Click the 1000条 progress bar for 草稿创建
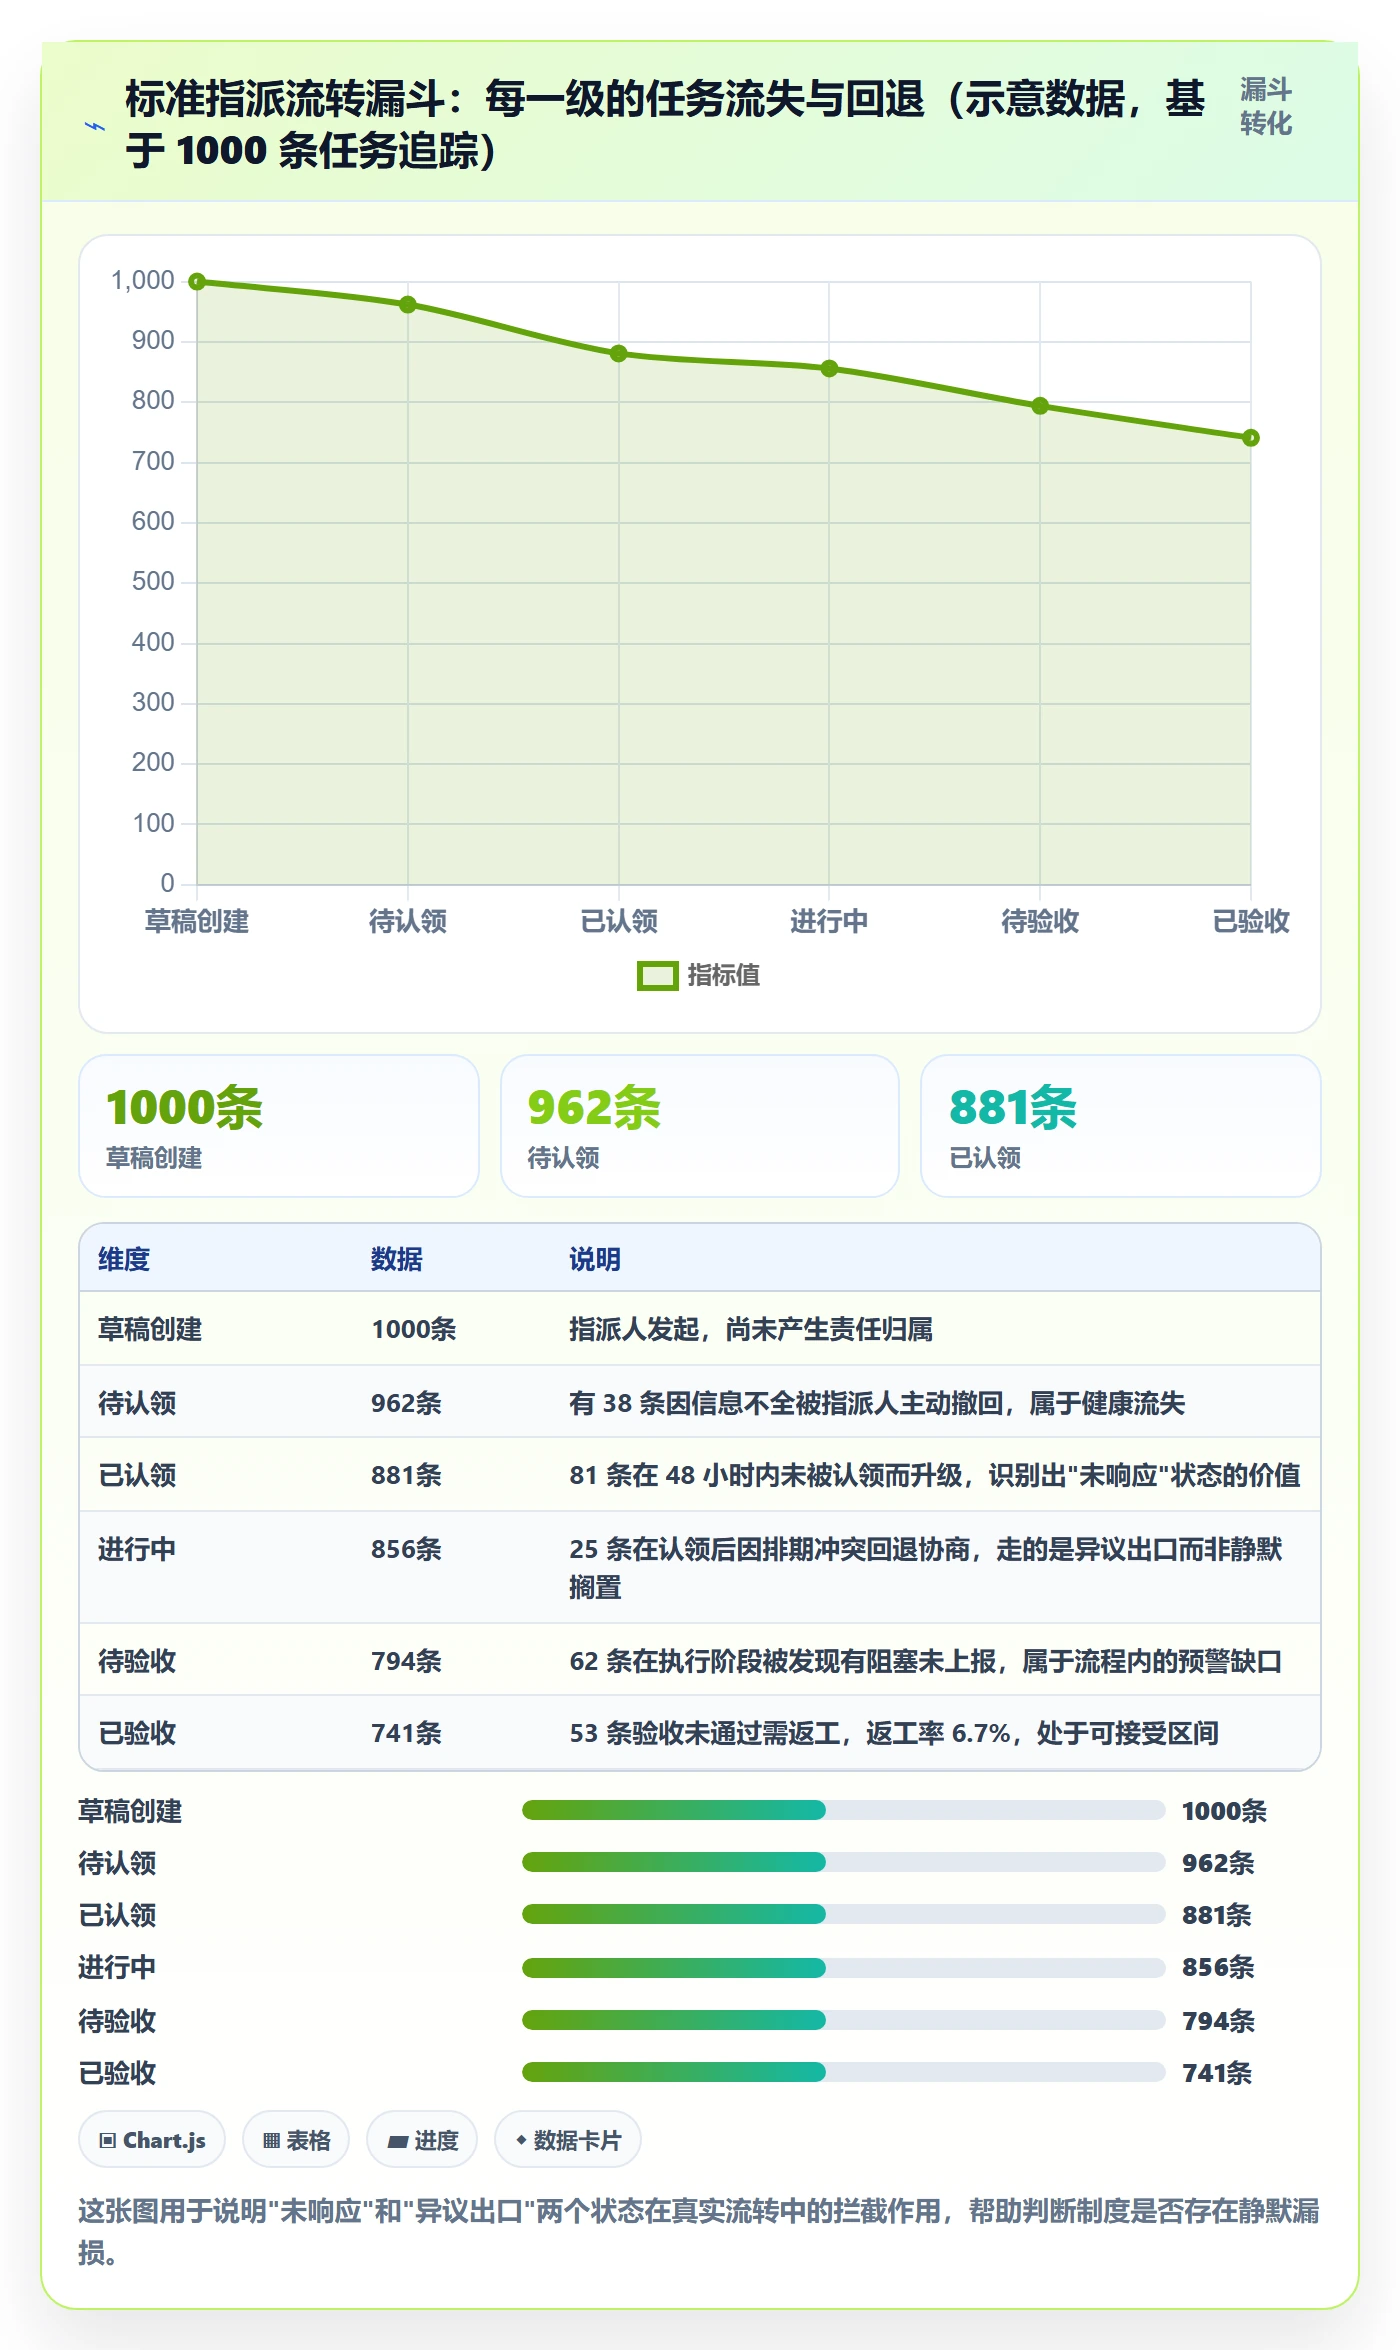The image size is (1400, 2350). 843,1810
